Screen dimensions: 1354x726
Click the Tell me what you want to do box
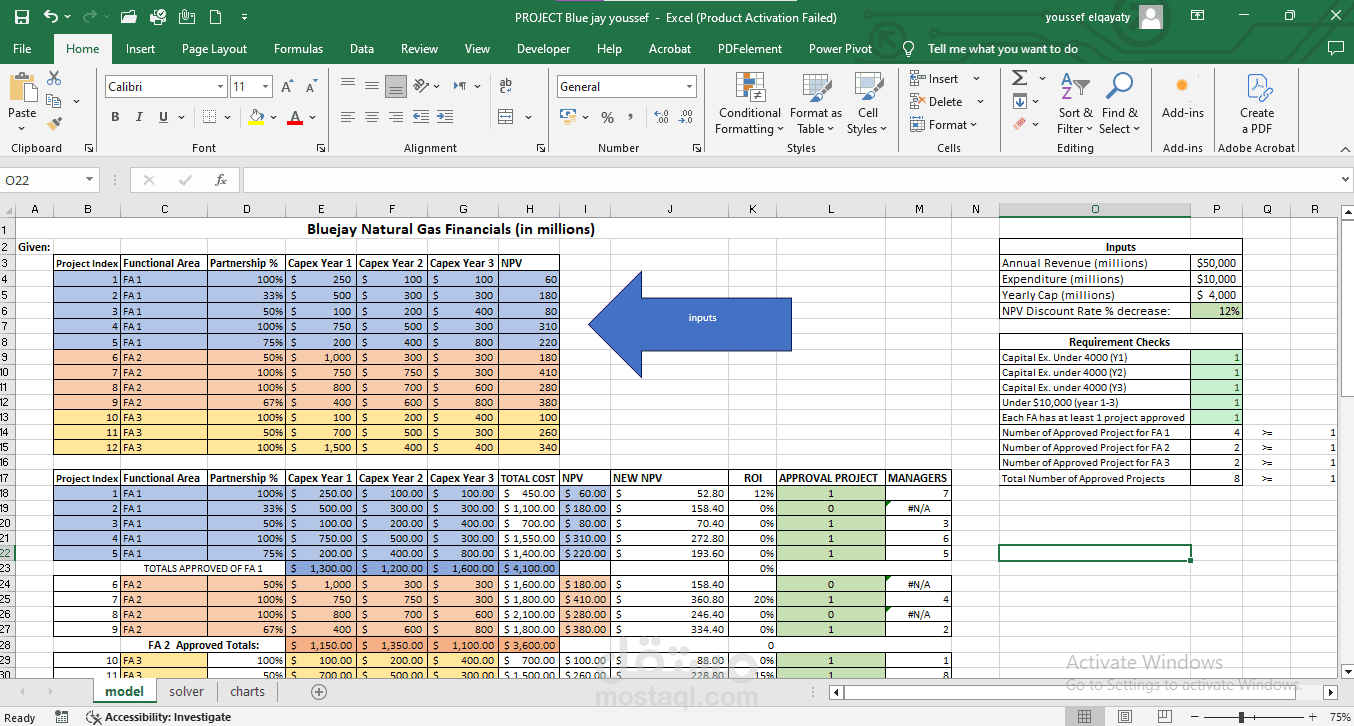(x=1002, y=48)
